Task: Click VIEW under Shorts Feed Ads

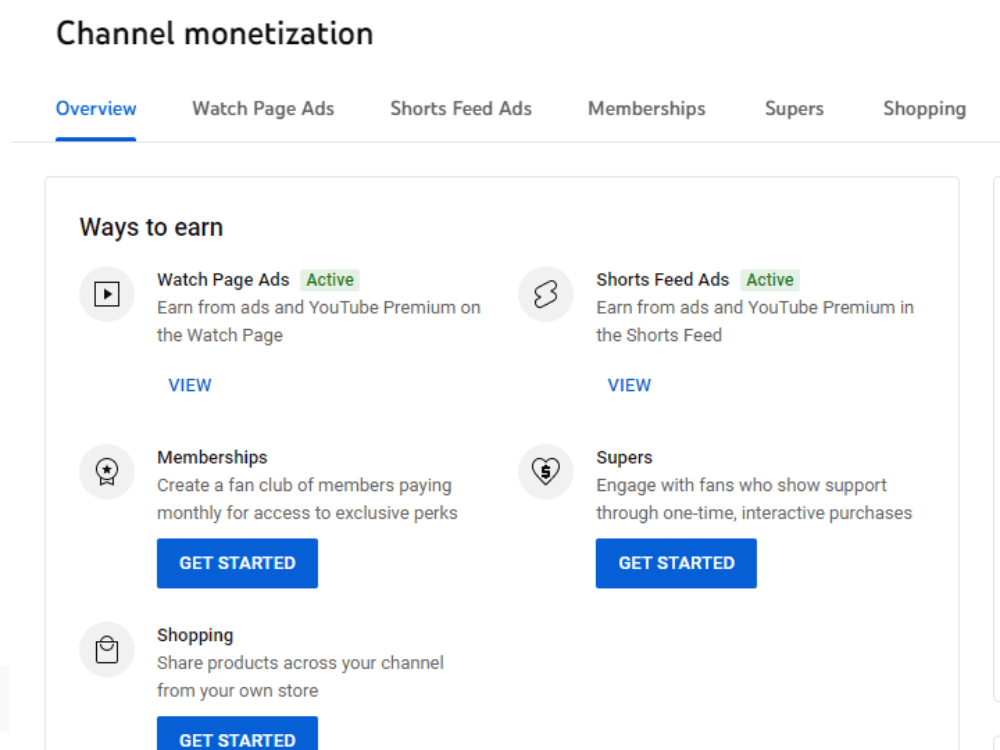Action: tap(629, 385)
